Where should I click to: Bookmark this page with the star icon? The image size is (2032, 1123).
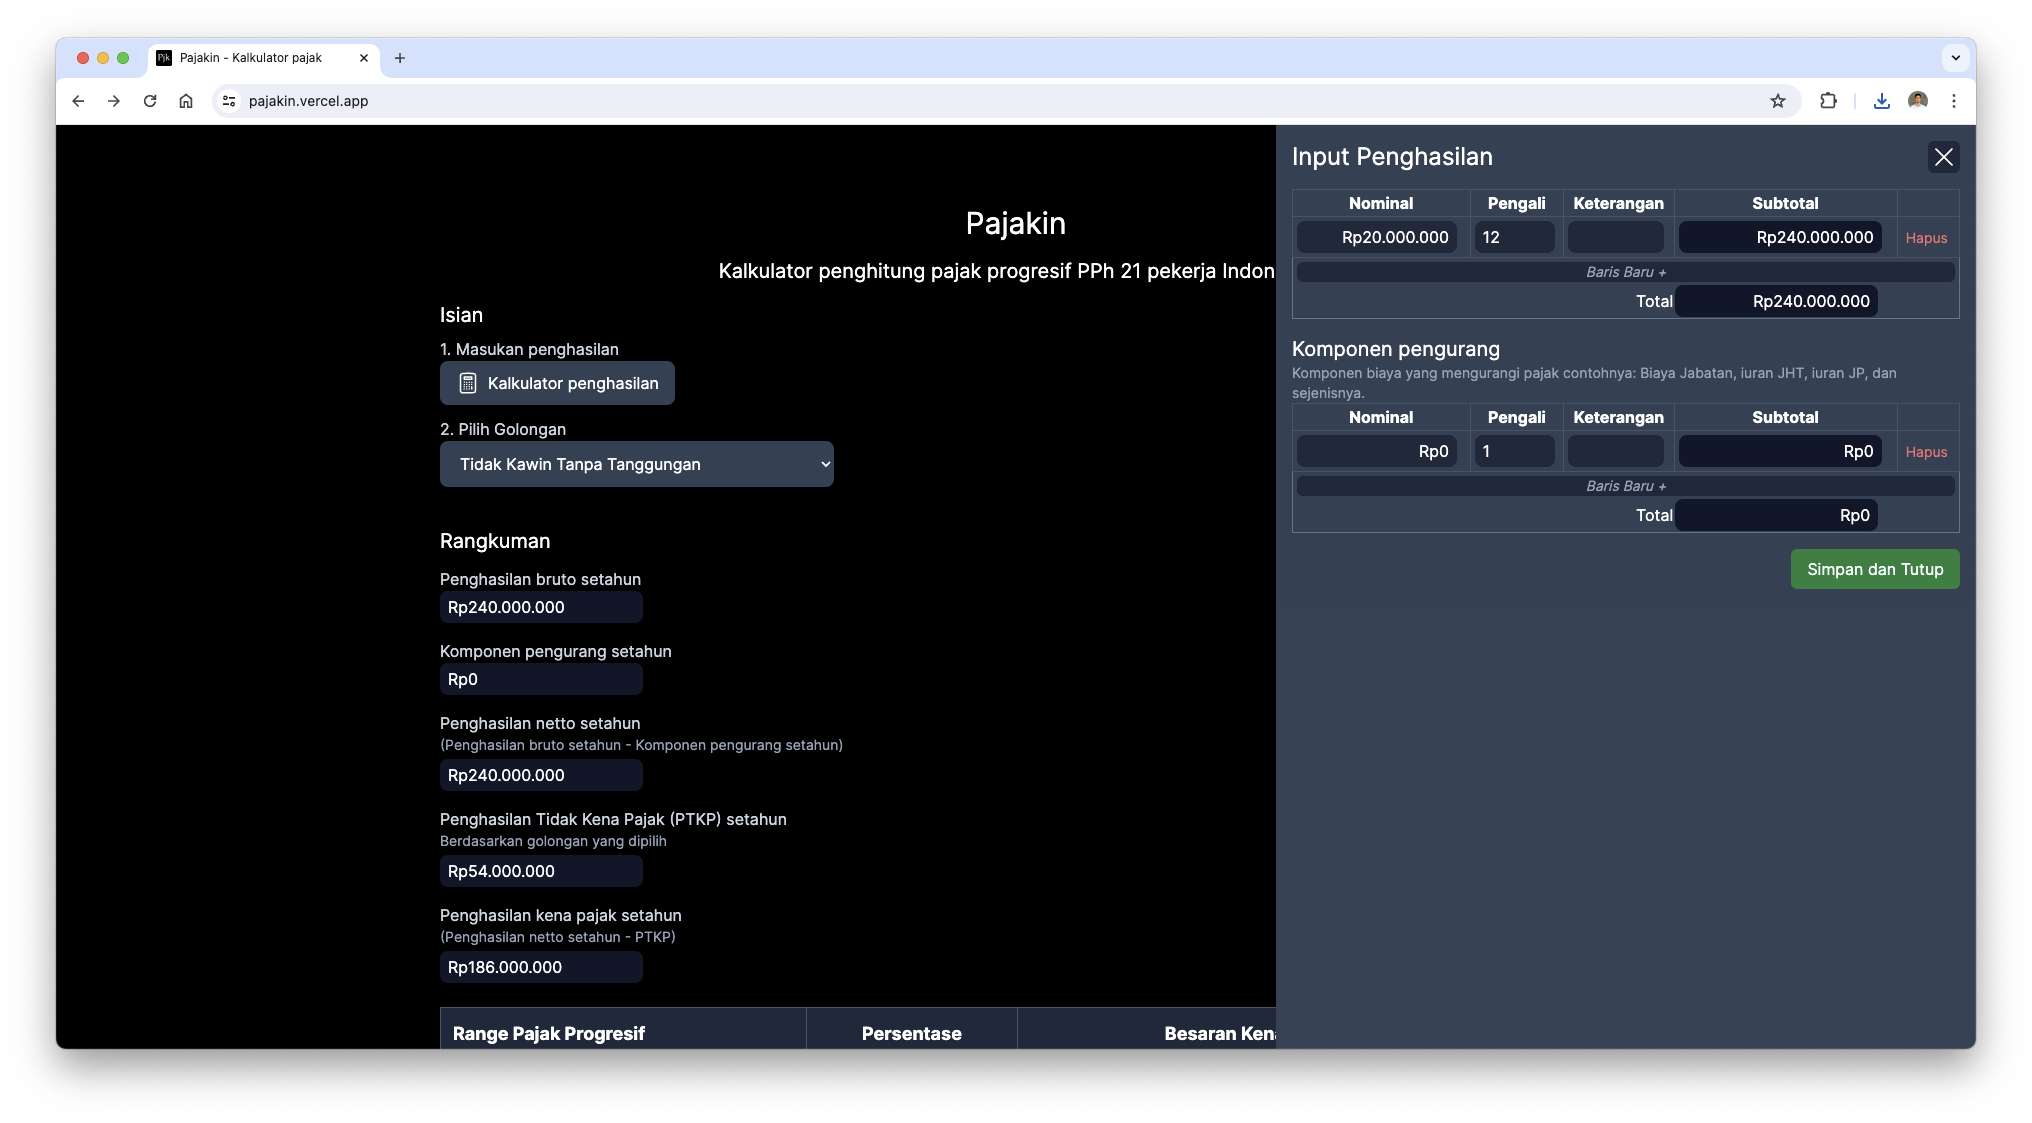[x=1777, y=101]
